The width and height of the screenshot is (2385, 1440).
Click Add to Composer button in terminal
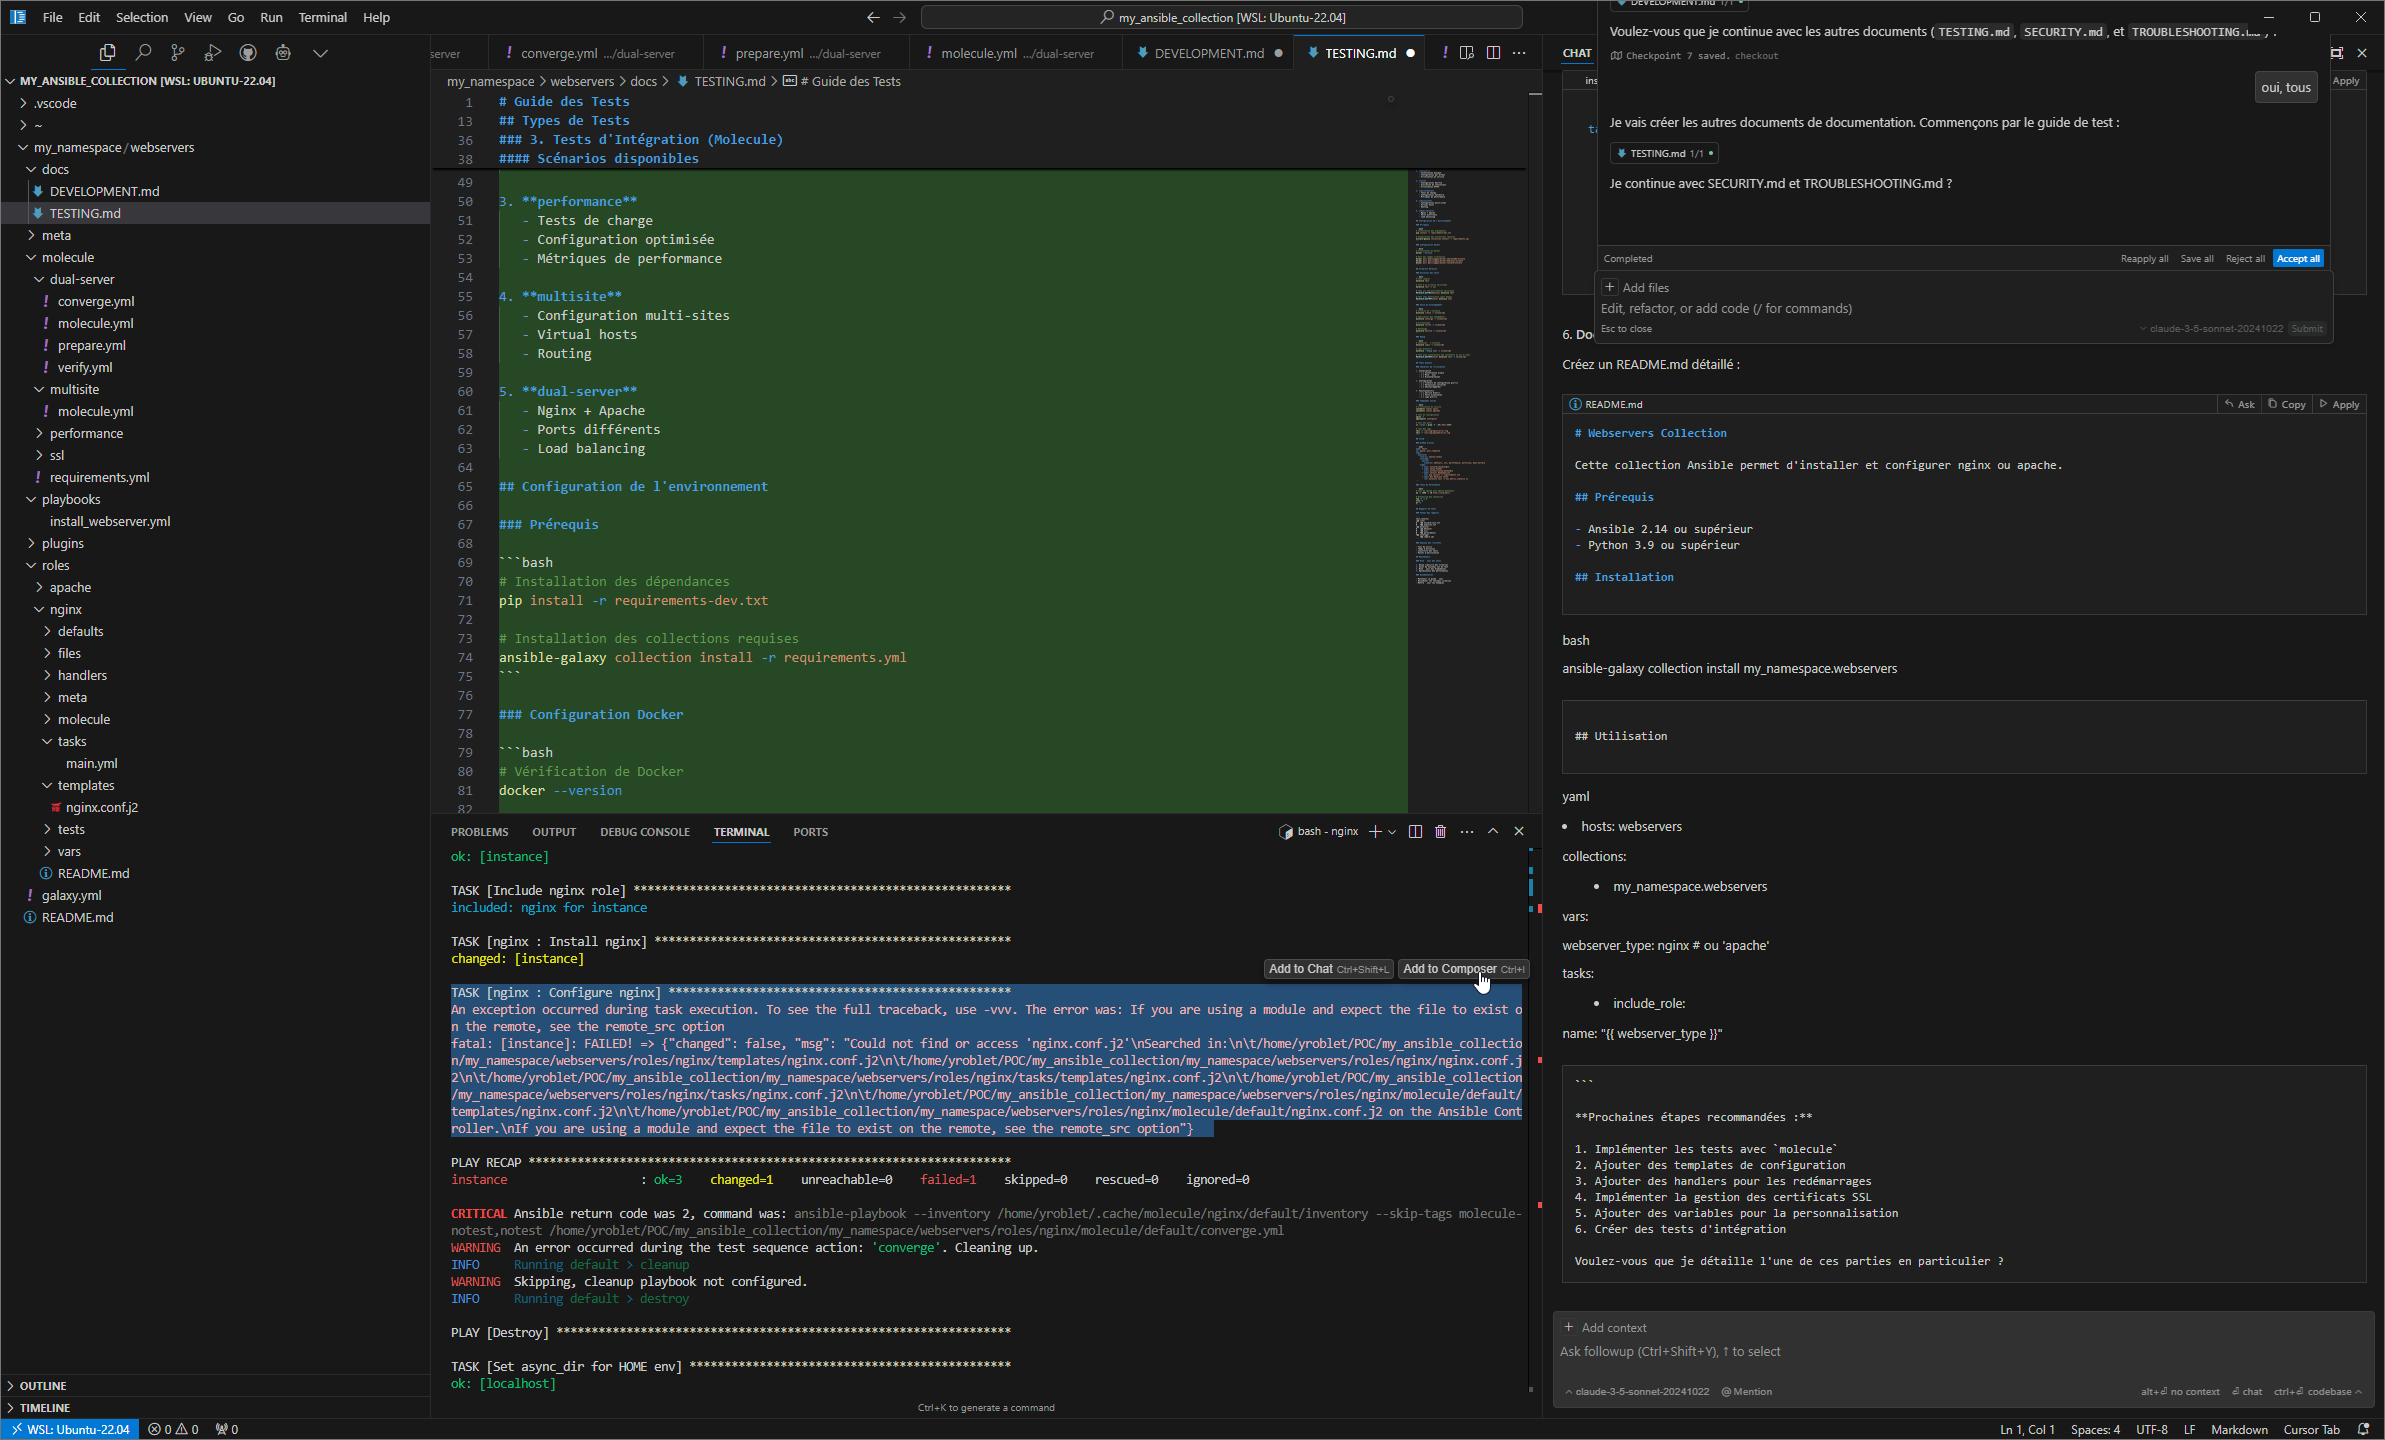1463,969
